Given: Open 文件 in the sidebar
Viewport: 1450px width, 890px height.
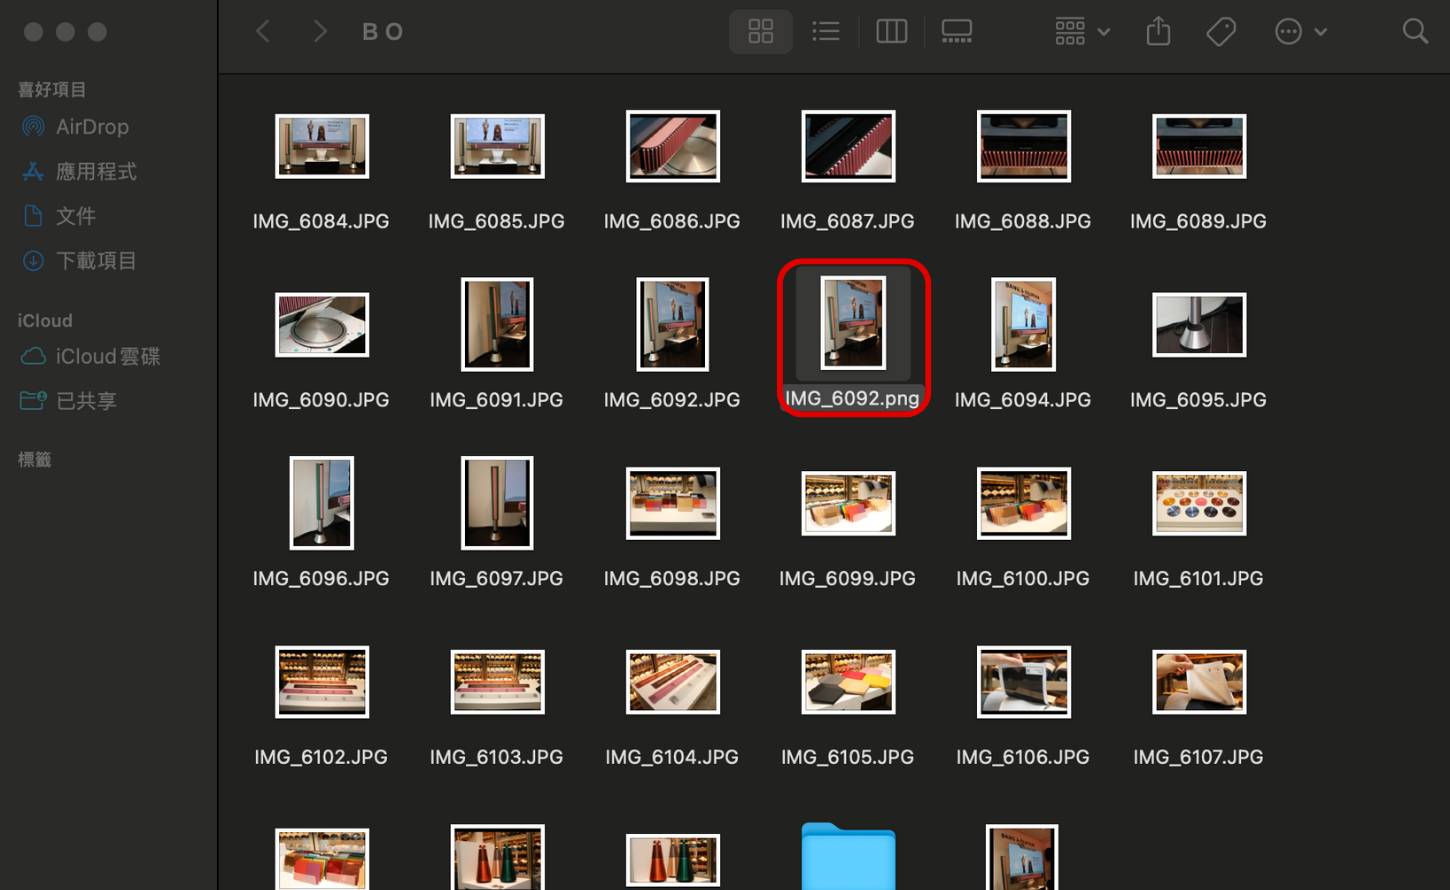Looking at the screenshot, I should pyautogui.click(x=59, y=216).
